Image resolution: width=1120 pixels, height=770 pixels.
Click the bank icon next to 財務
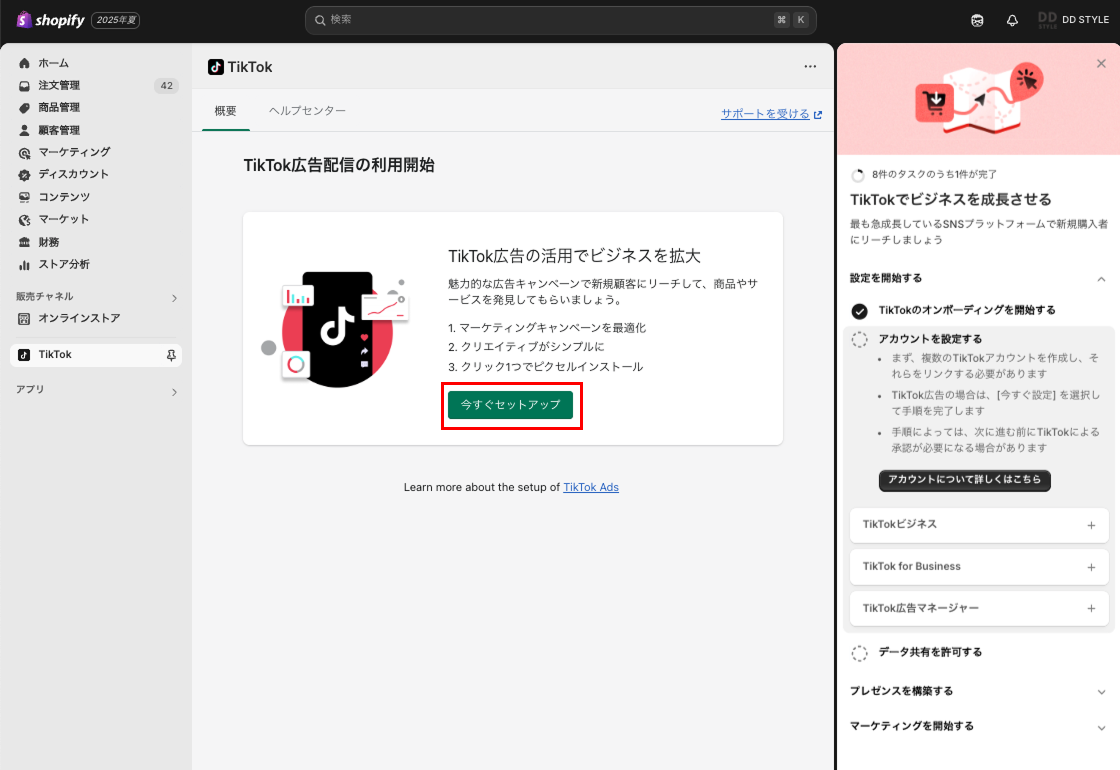(x=24, y=242)
